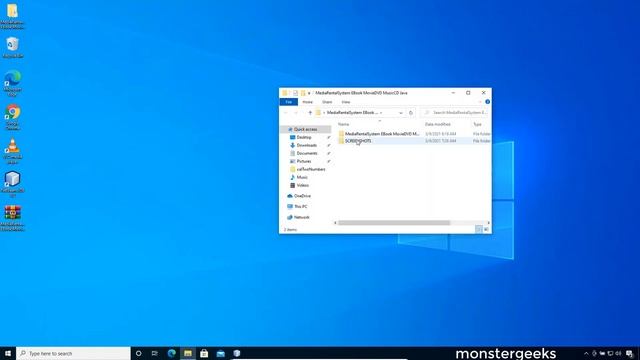Viewport: 640px width, 360px height.
Task: Click the Cortana circle on the taskbar
Action: coord(138,353)
